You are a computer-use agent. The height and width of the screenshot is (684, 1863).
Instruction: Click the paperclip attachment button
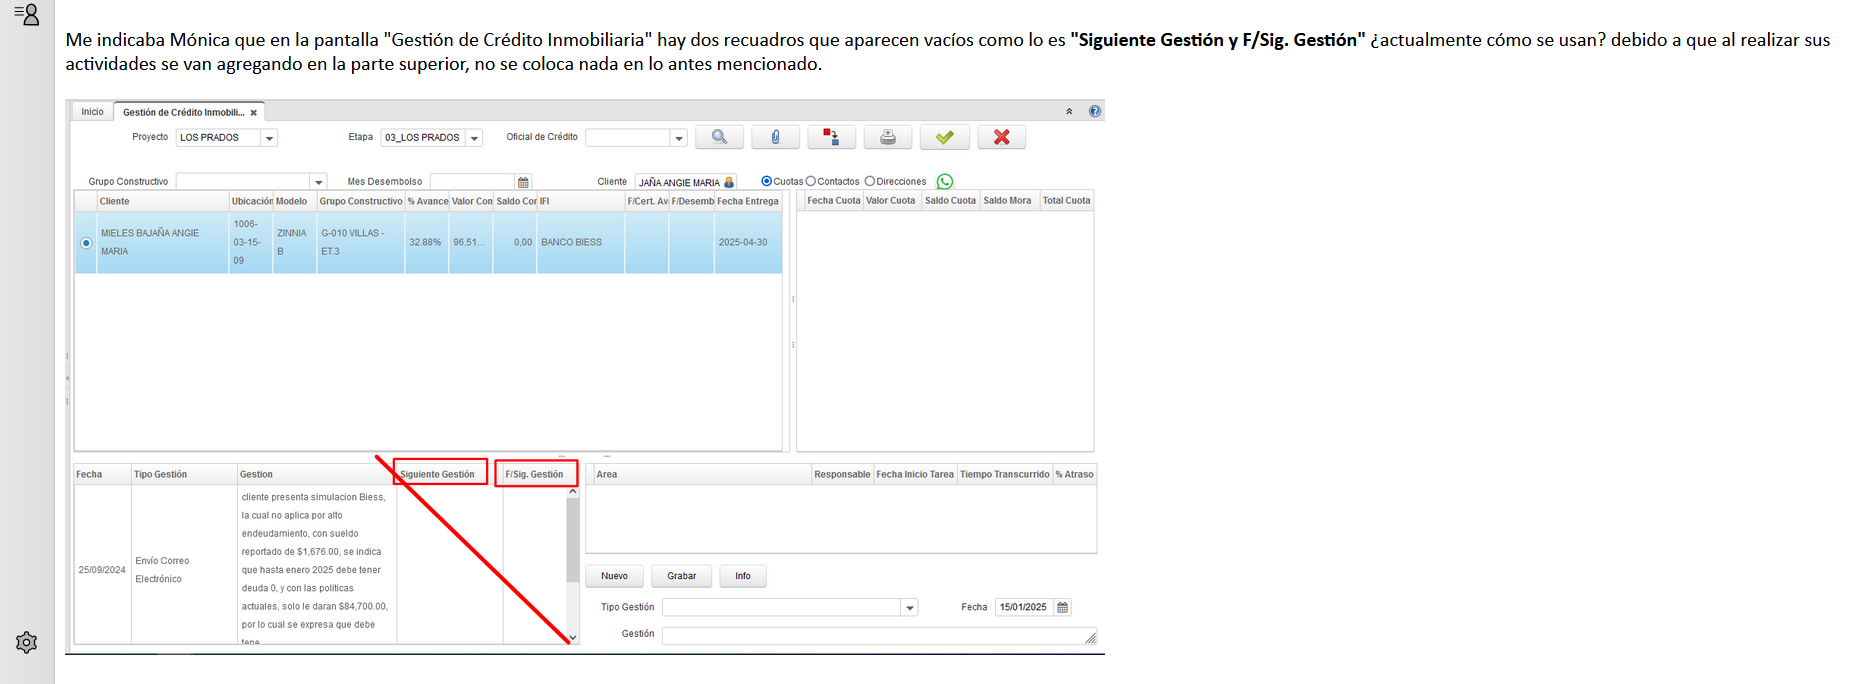click(x=775, y=138)
